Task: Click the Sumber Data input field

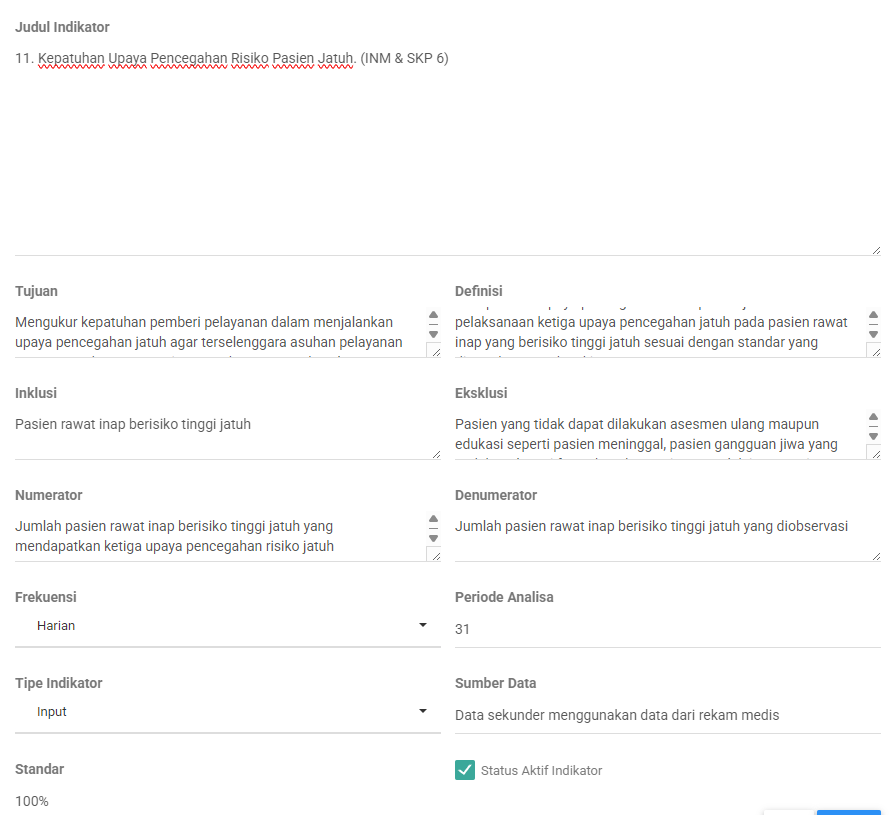Action: [667, 716]
